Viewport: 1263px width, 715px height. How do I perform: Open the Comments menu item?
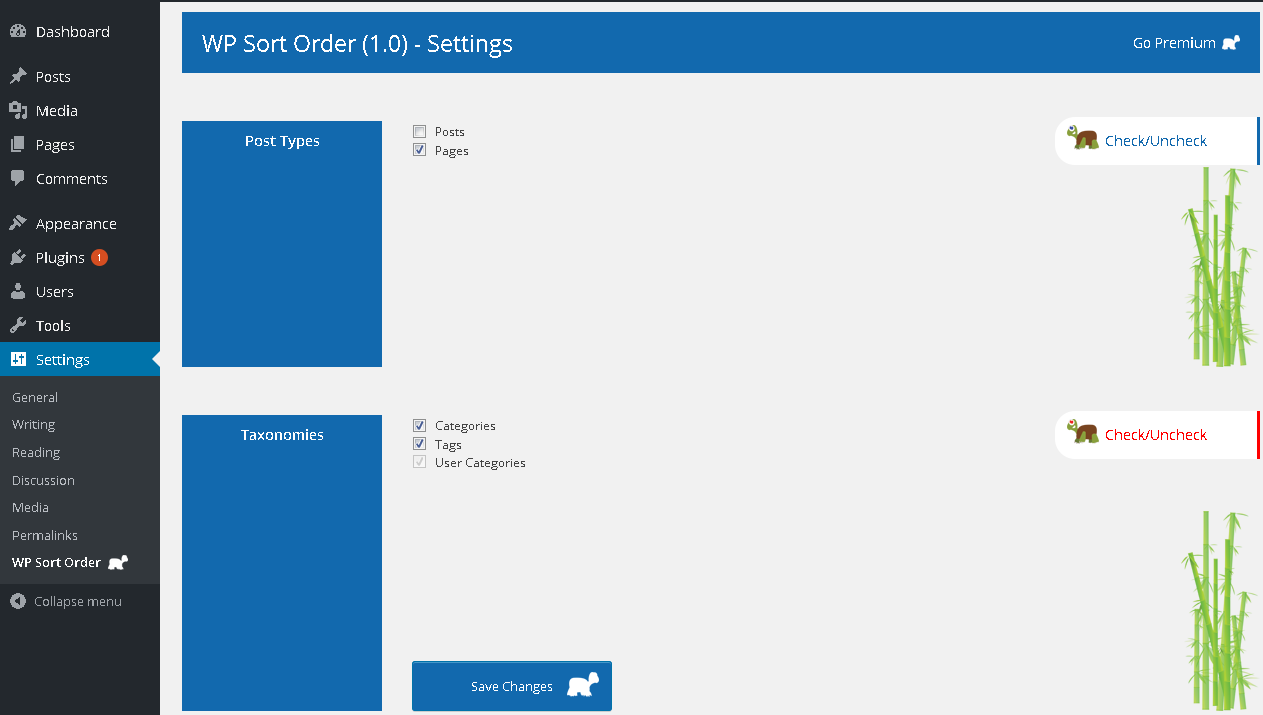coord(80,178)
